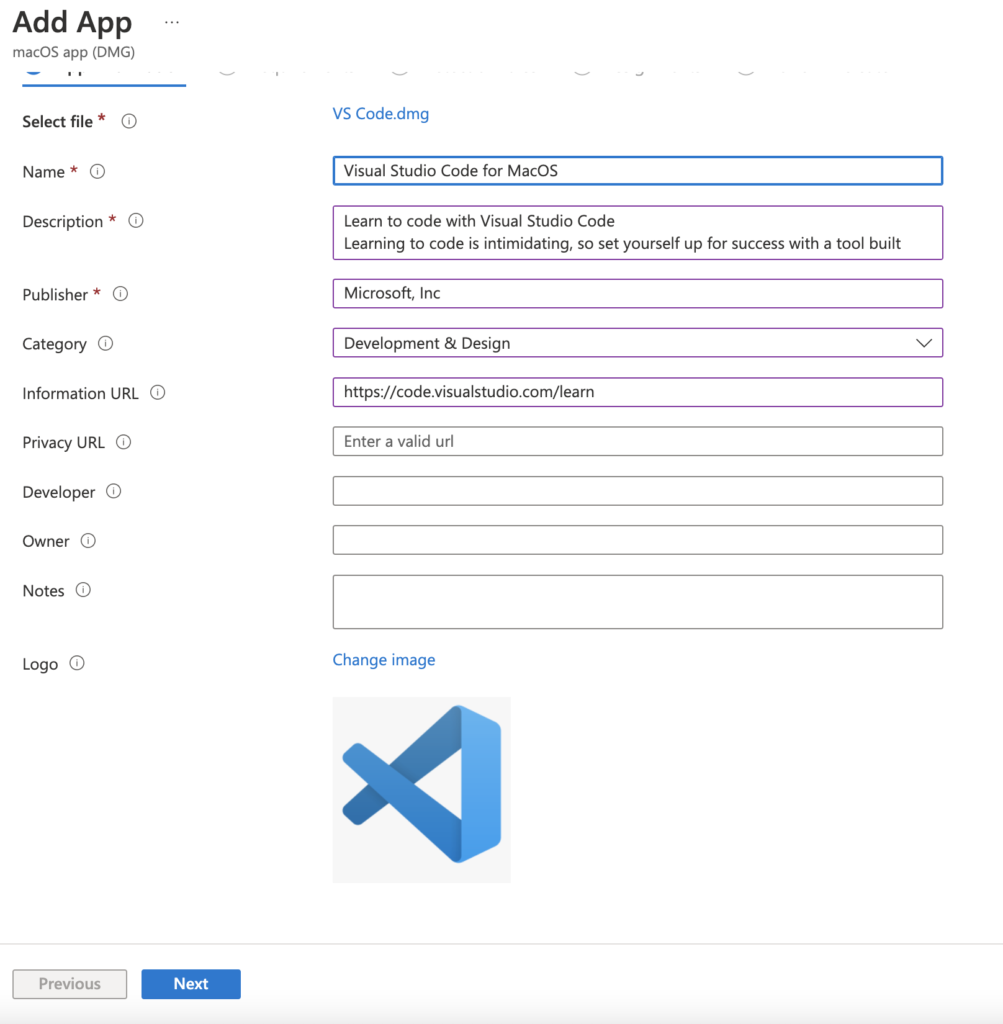The height and width of the screenshot is (1024, 1003).
Task: Edit the Publisher field
Action: tap(637, 293)
